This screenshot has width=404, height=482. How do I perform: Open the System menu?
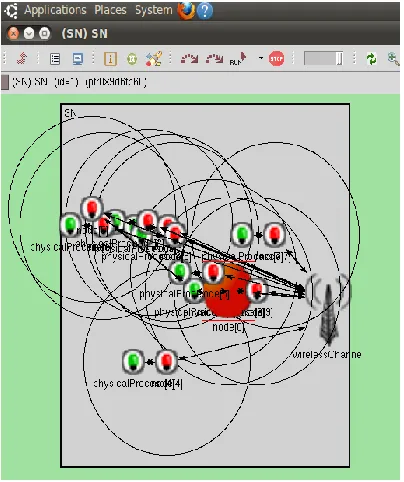tap(154, 10)
